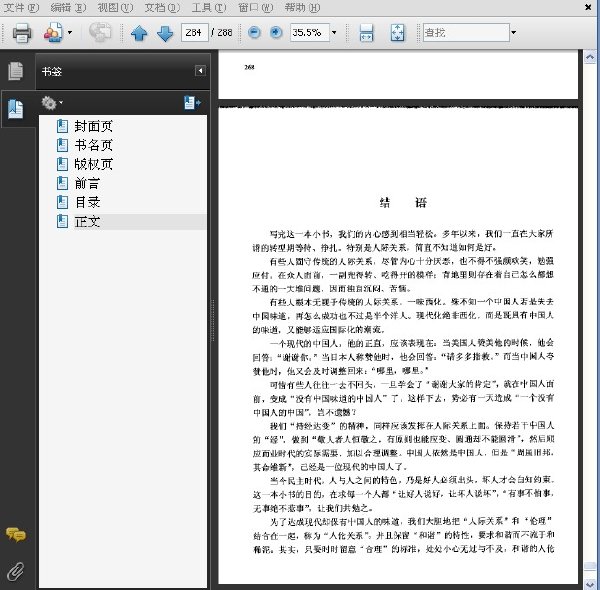The image size is (600, 590).
Task: Open the 视图 menu
Action: click(115, 8)
